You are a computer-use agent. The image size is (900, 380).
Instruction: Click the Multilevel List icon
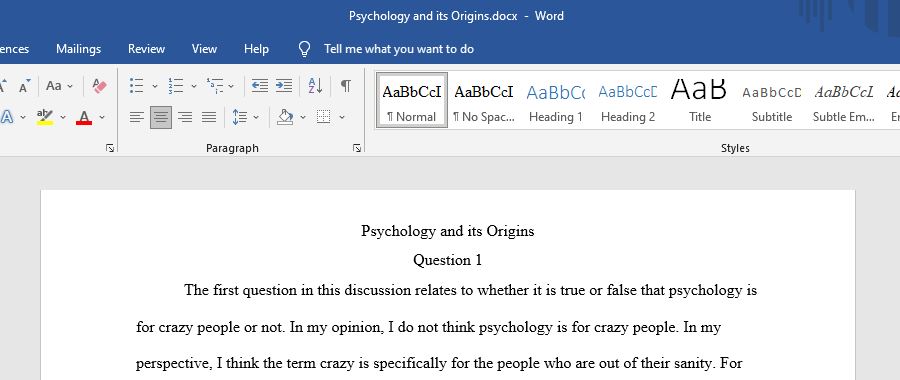click(215, 86)
